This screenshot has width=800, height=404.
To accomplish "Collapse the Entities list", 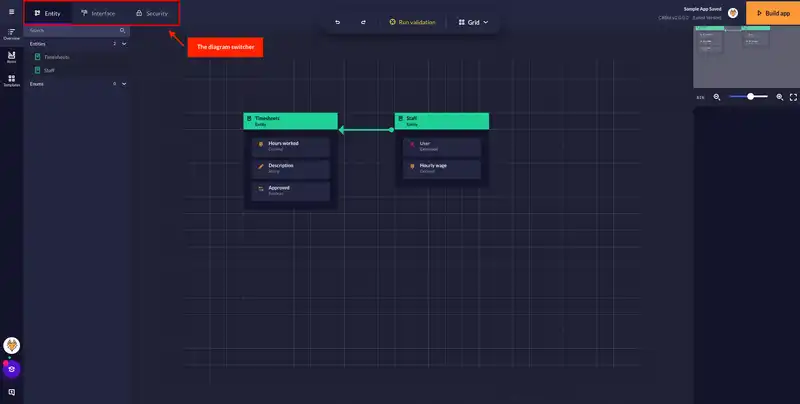I will tap(124, 44).
